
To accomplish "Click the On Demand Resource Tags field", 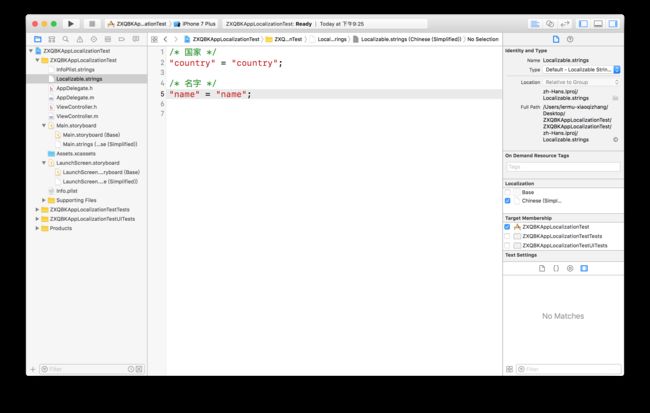I will (x=563, y=167).
